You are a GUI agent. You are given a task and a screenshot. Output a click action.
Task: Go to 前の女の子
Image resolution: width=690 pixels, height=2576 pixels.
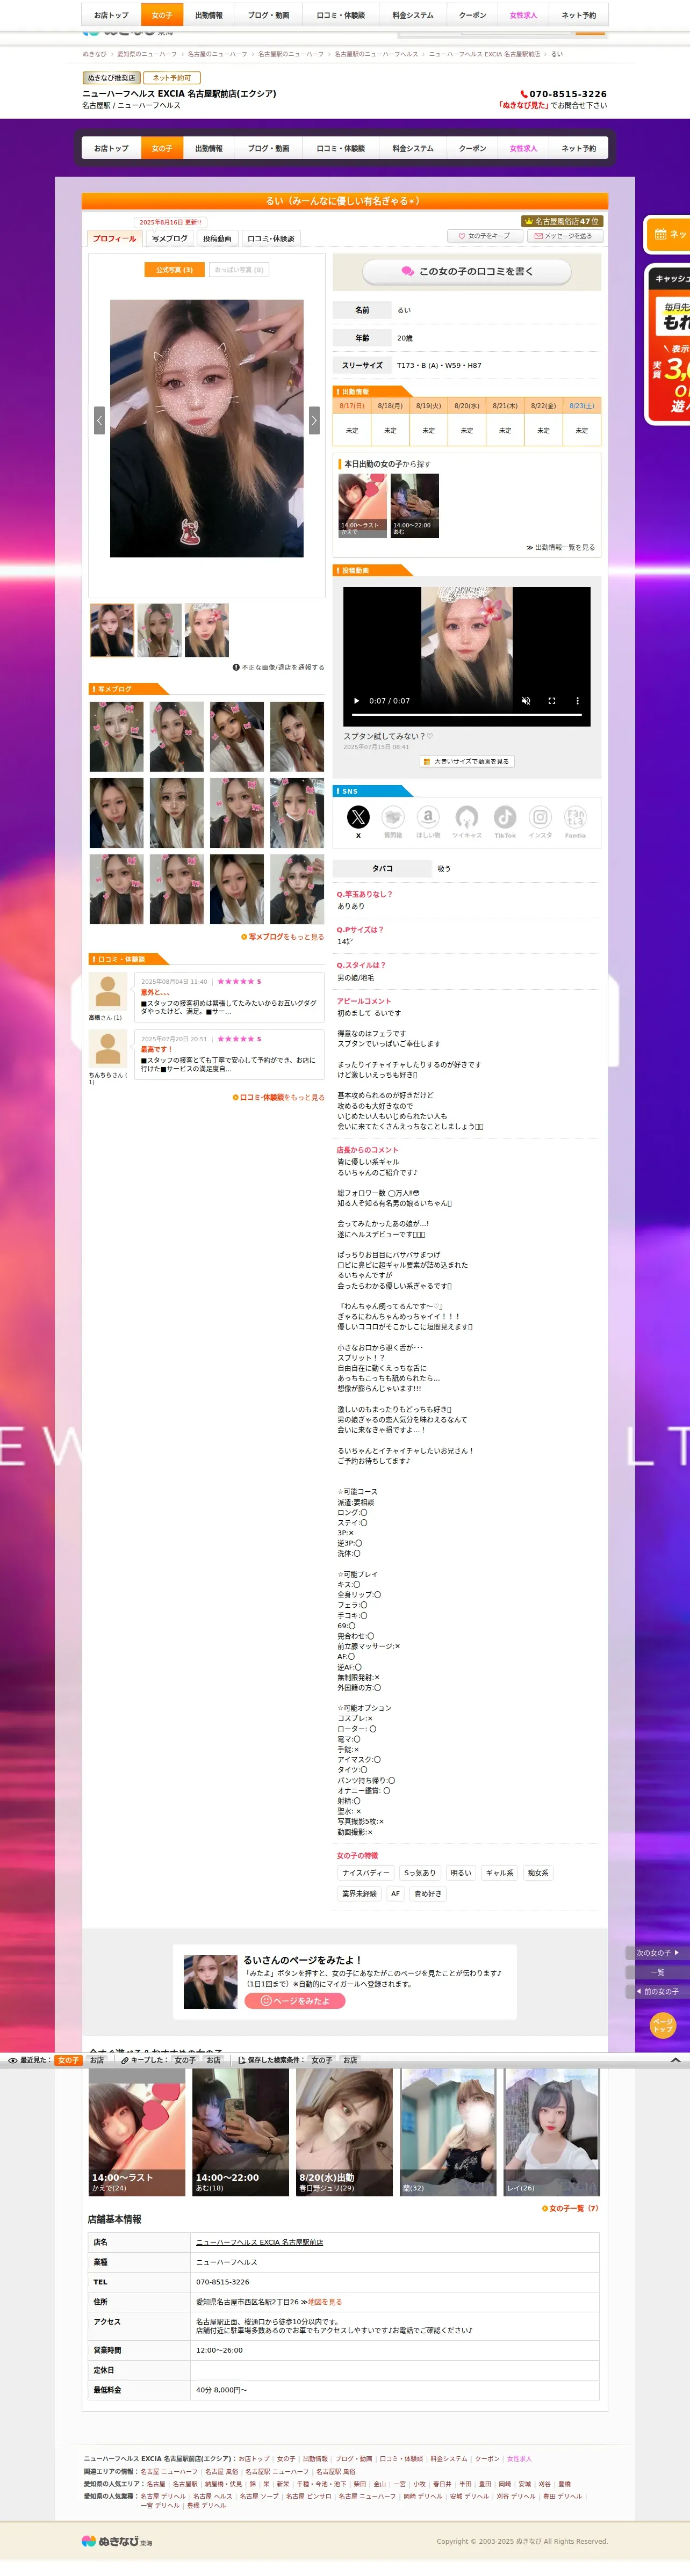click(x=657, y=1991)
